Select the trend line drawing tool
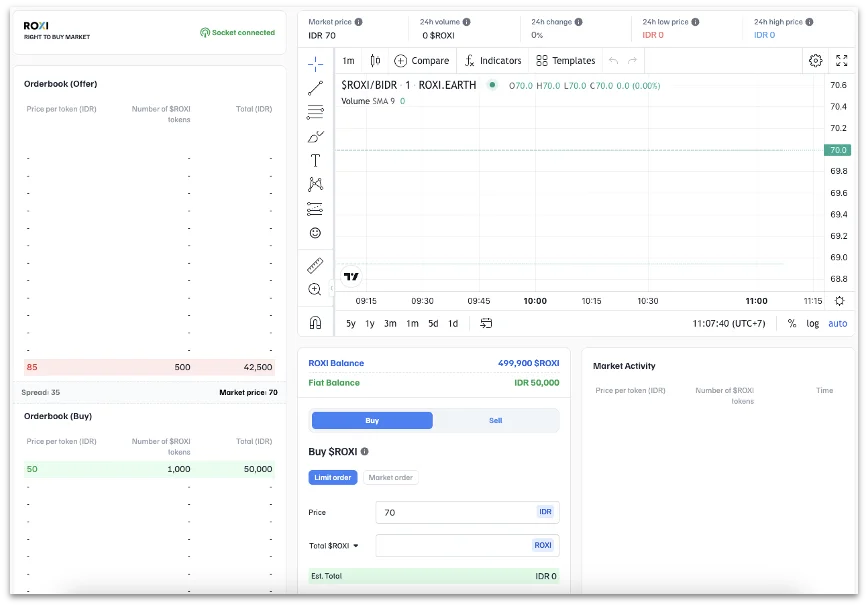This screenshot has height=606, width=868. 315,88
